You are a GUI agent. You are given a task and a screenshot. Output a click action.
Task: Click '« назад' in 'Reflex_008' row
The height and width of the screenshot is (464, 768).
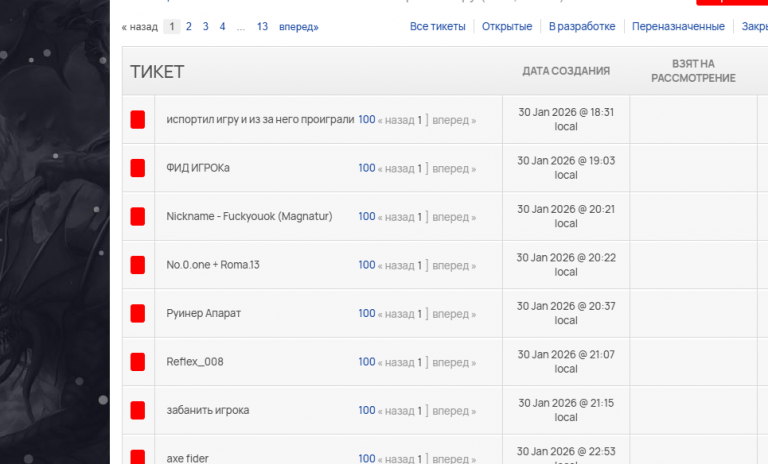click(x=396, y=363)
